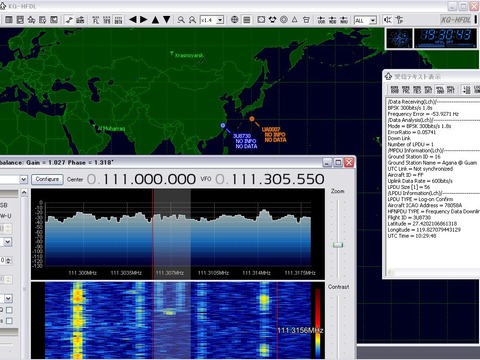Click the horizontal lines list toolbar icon
The height and width of the screenshot is (360, 480).
click(247, 20)
